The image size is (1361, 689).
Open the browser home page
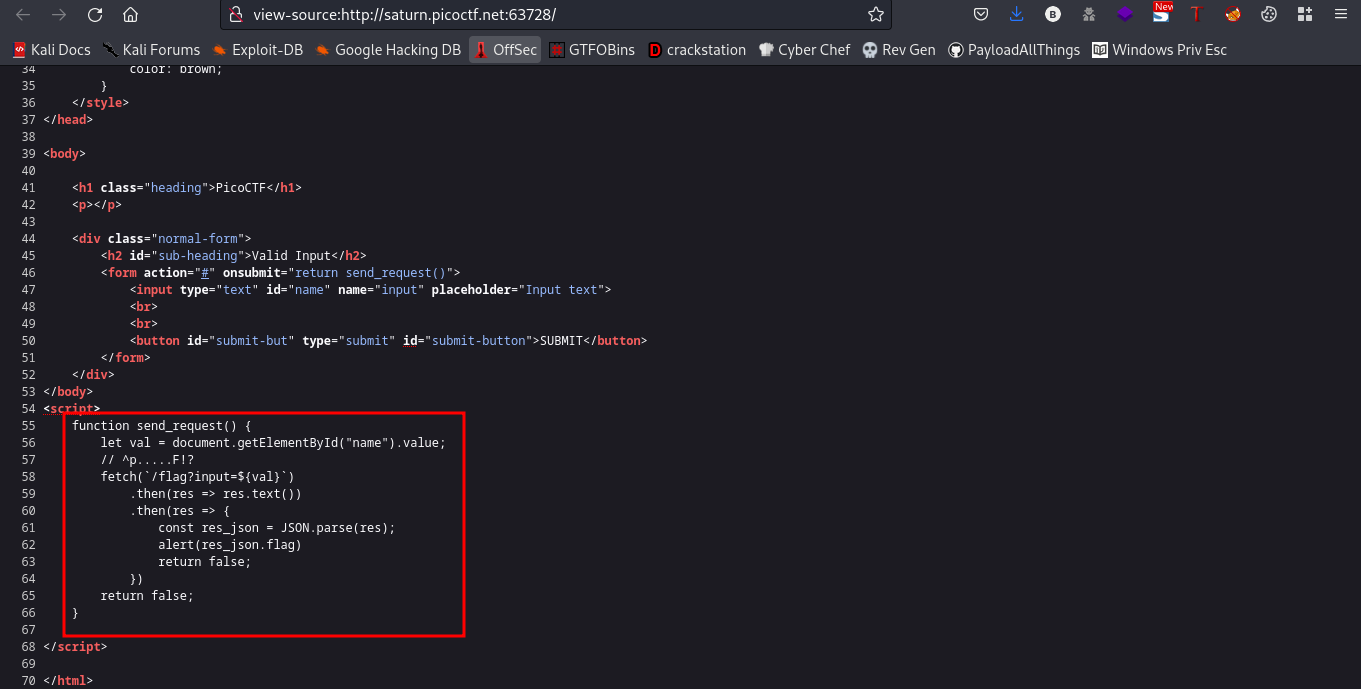[x=130, y=14]
